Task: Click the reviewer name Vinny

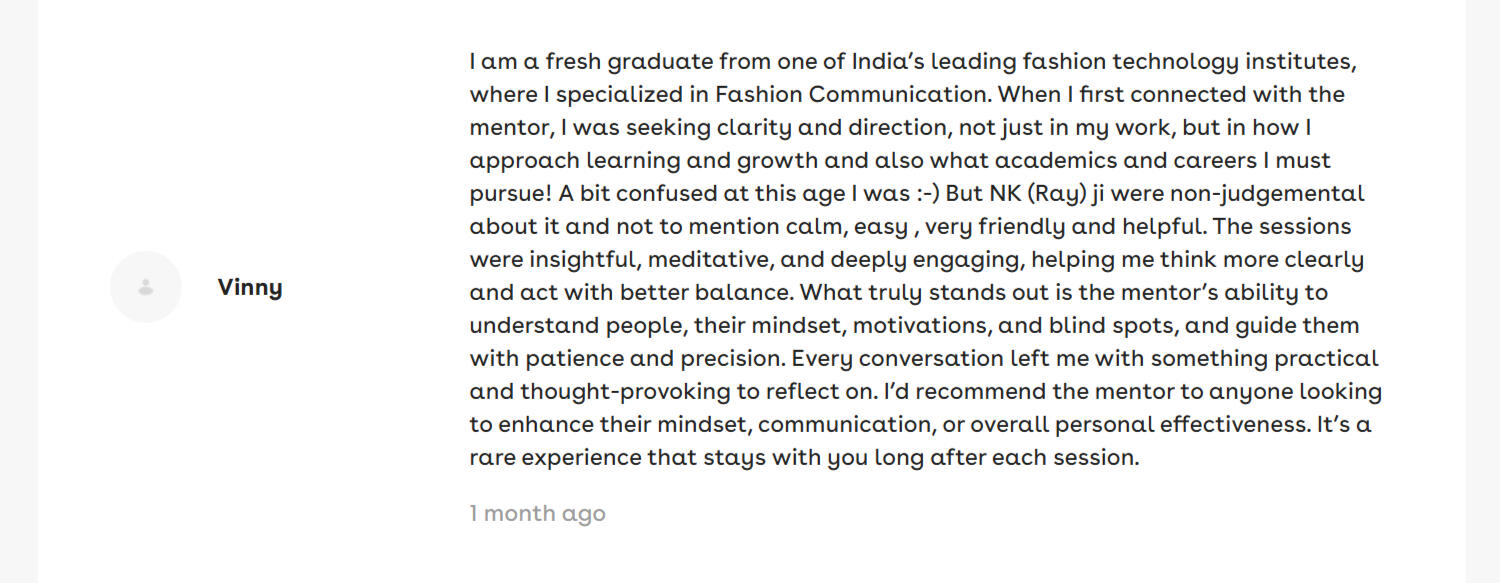Action: [250, 288]
